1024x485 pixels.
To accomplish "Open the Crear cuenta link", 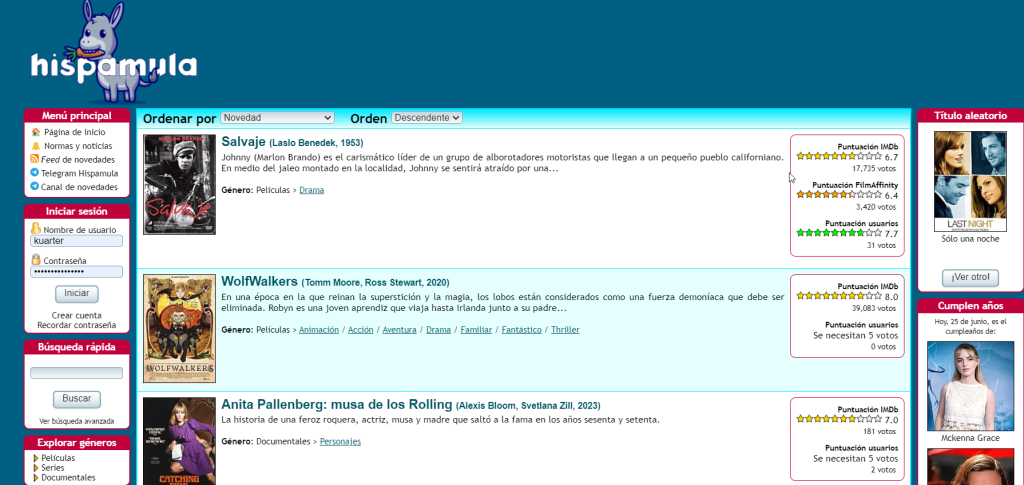I will pyautogui.click(x=76, y=315).
